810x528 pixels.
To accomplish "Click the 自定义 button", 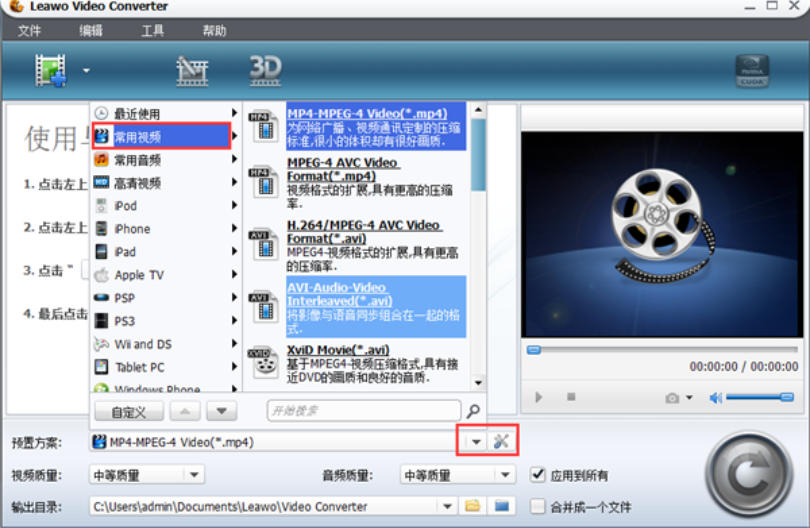I will [x=129, y=411].
